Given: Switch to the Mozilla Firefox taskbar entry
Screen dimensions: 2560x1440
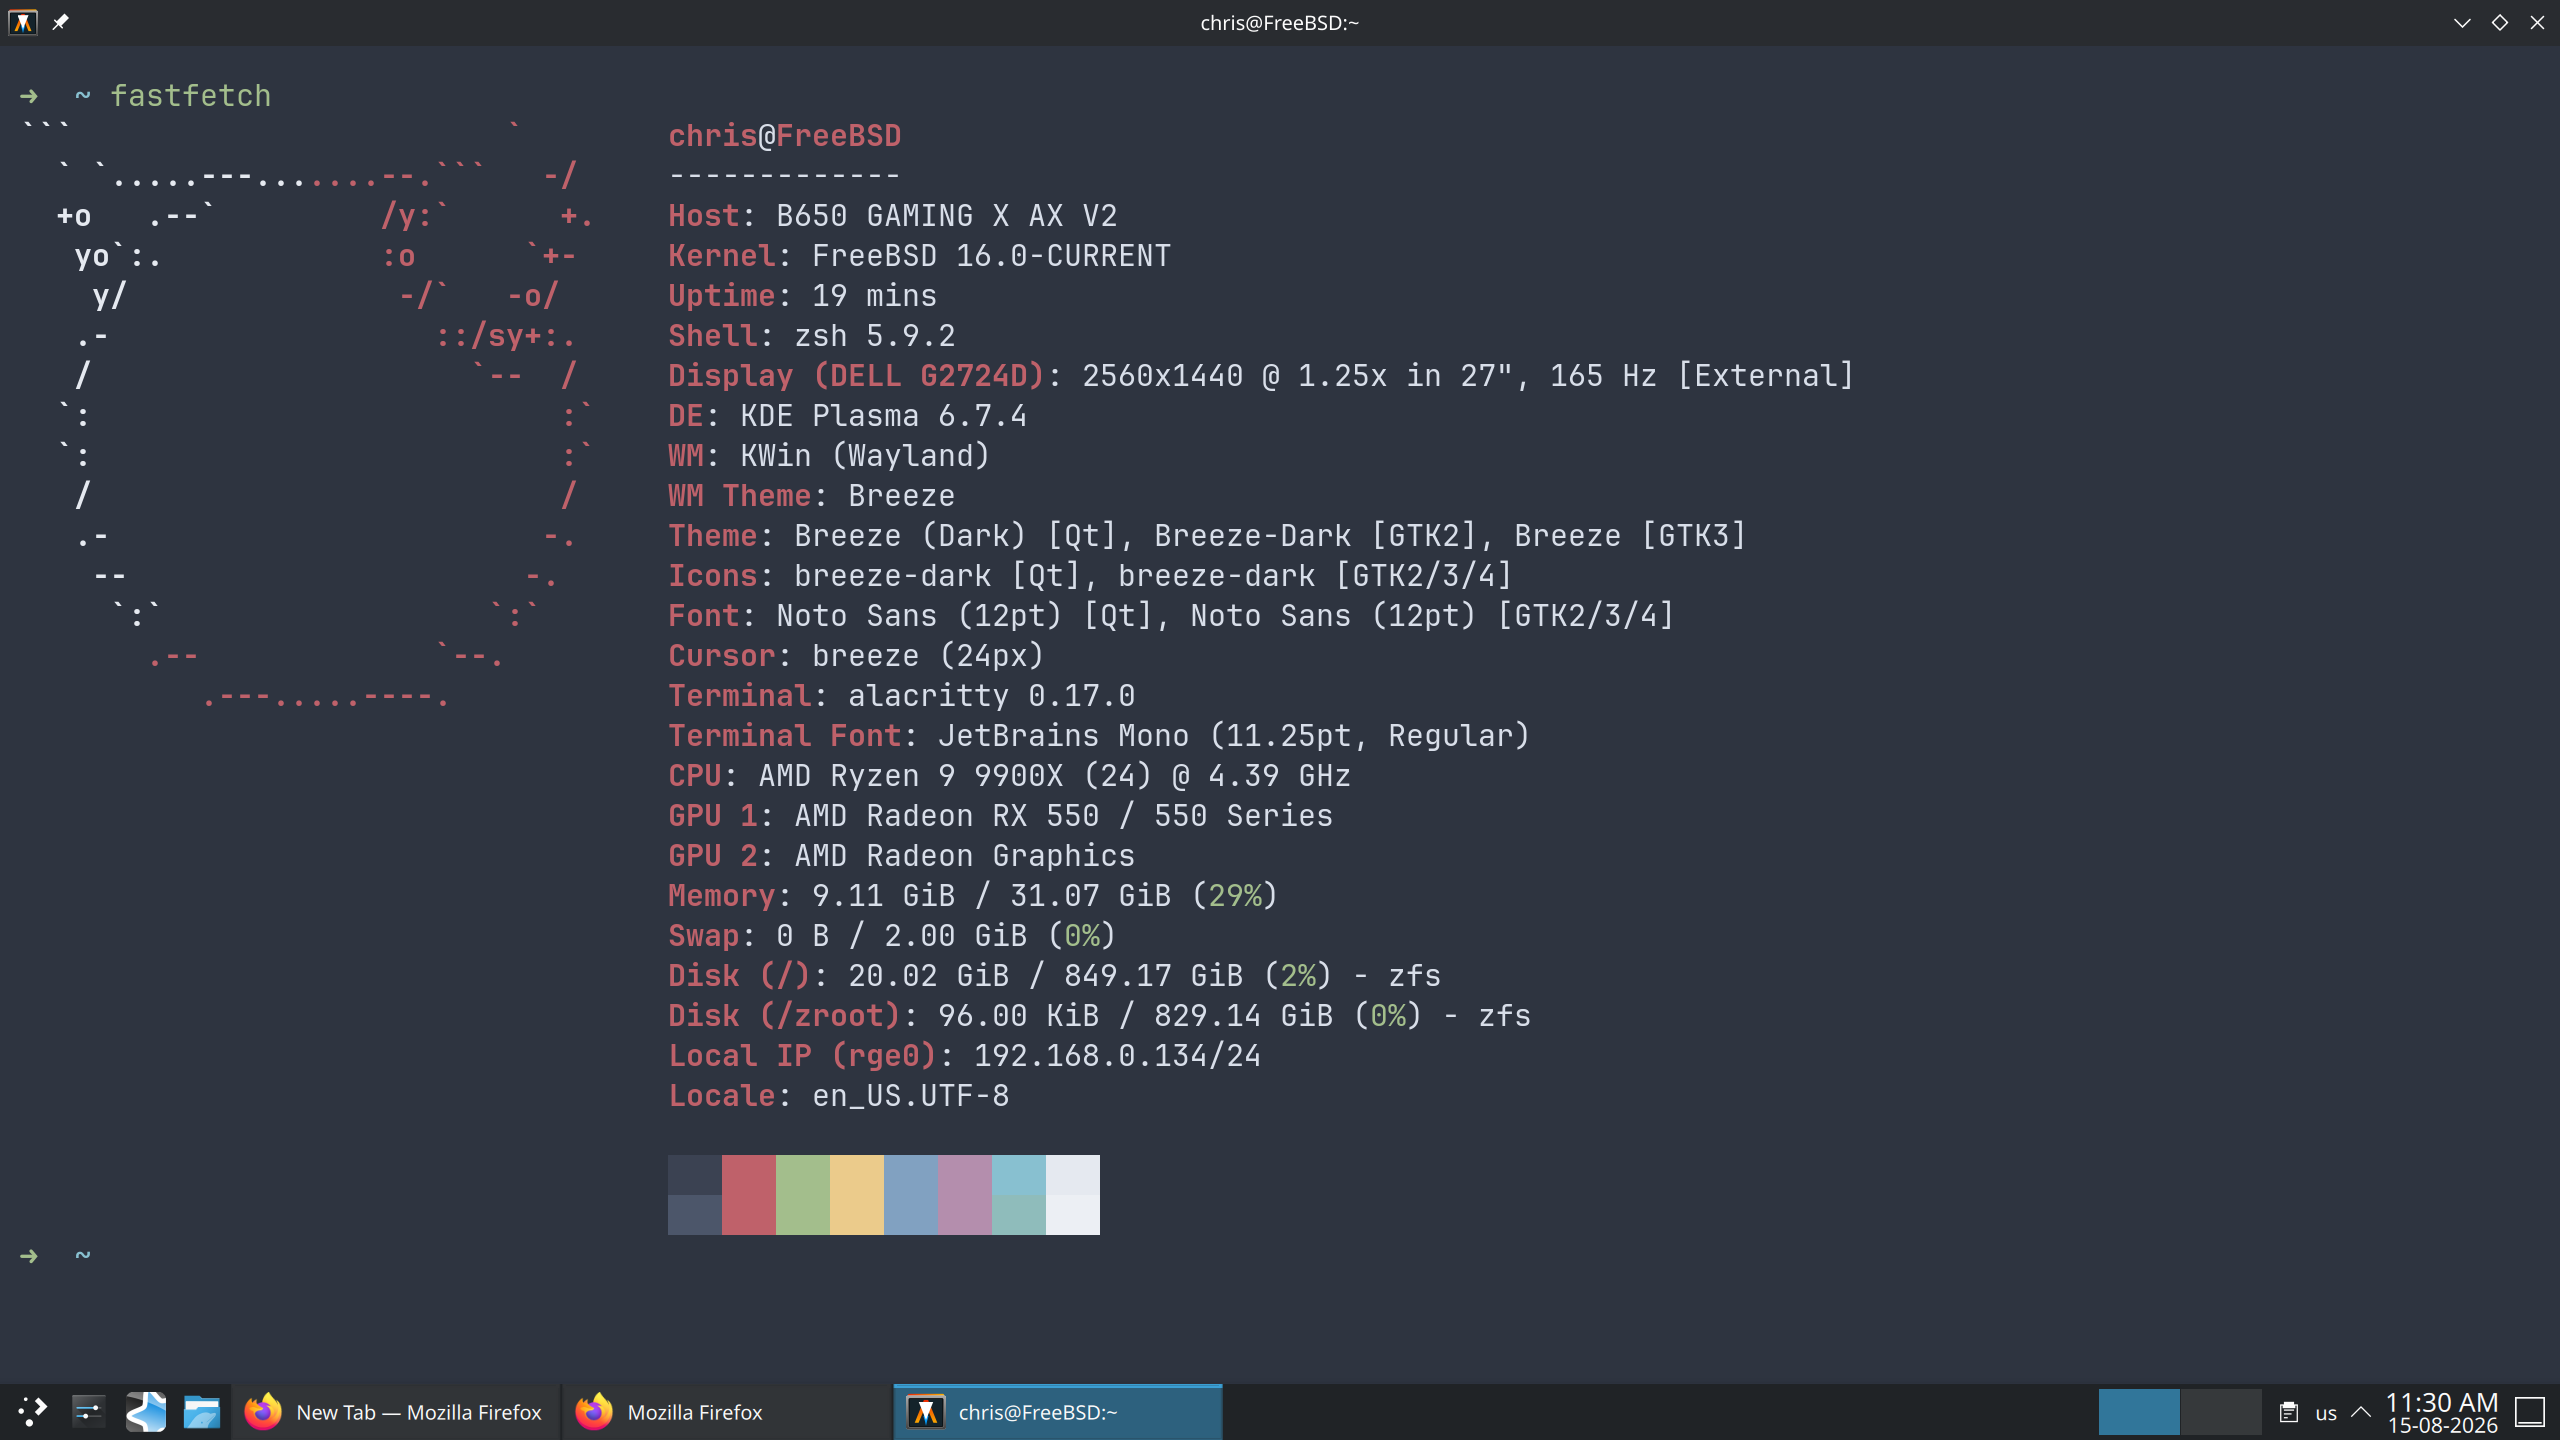Looking at the screenshot, I should coord(726,1412).
